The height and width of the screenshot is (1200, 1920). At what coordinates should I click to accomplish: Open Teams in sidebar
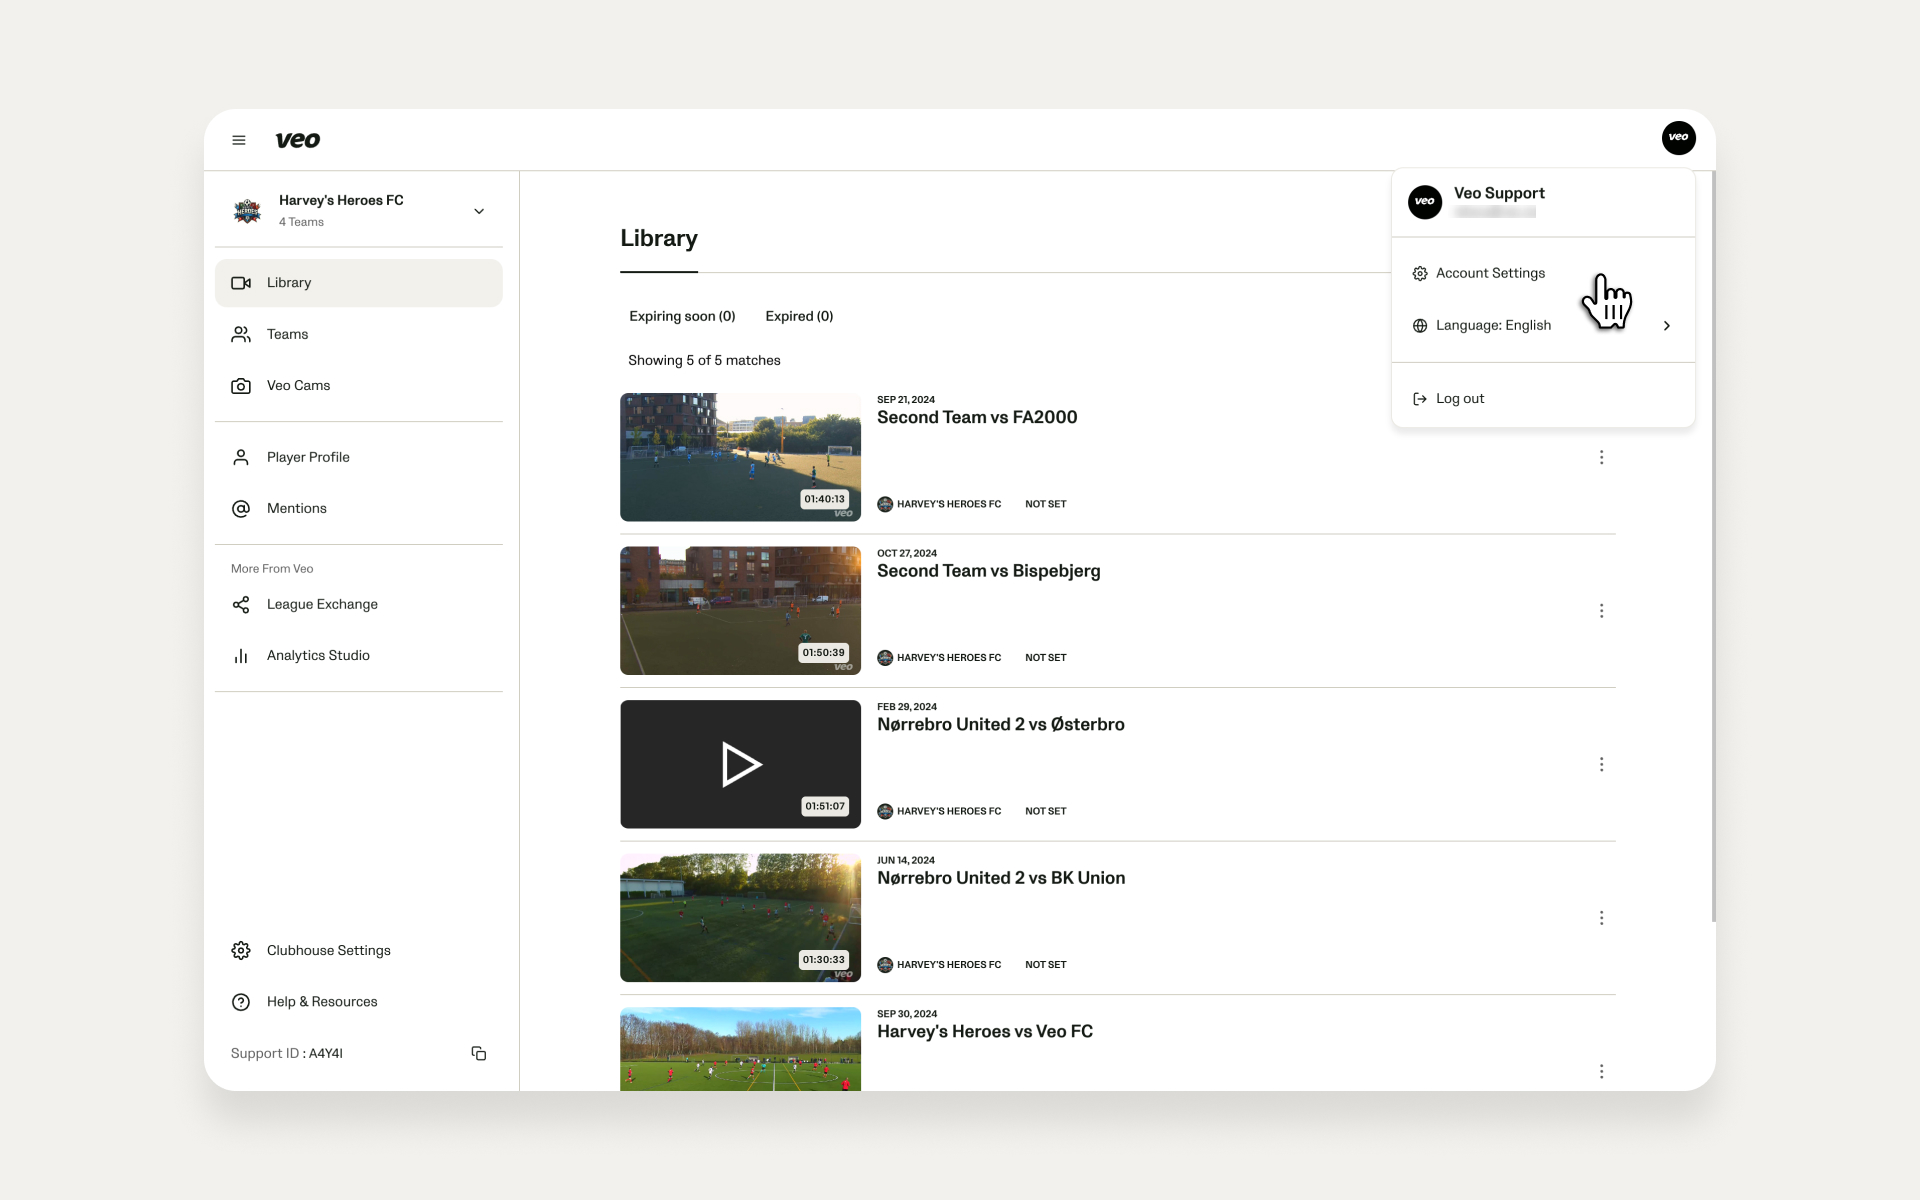coord(358,334)
